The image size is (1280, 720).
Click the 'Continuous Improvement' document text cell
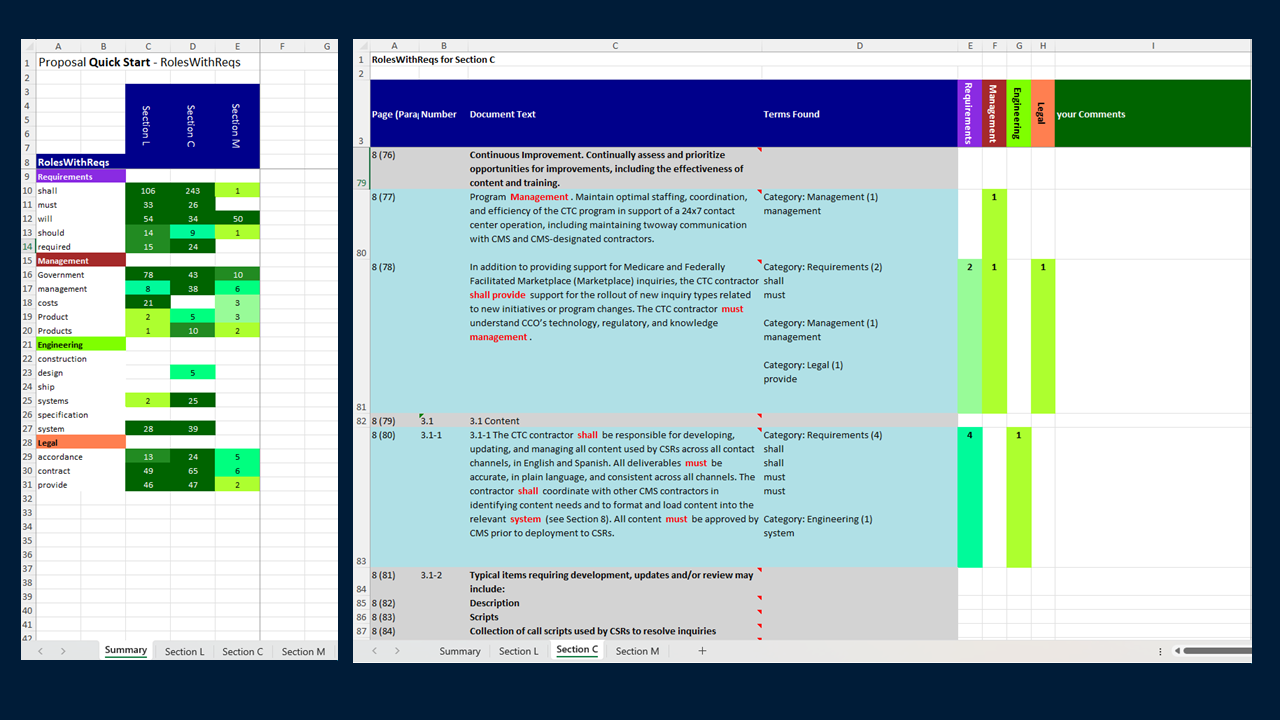[614, 168]
